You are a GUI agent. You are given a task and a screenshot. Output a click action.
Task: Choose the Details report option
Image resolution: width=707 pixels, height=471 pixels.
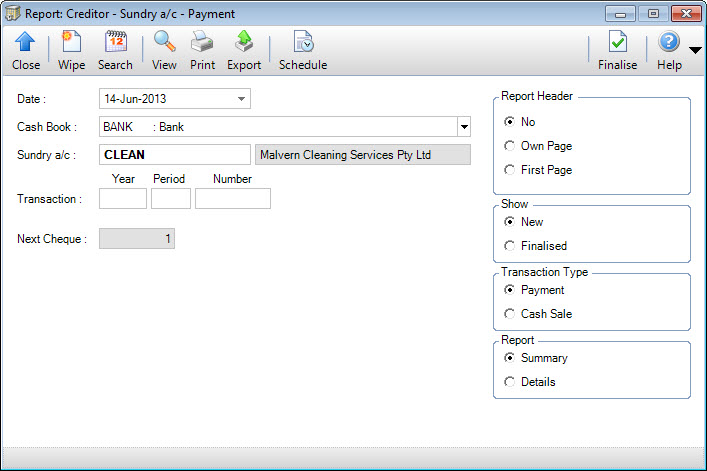coord(509,382)
